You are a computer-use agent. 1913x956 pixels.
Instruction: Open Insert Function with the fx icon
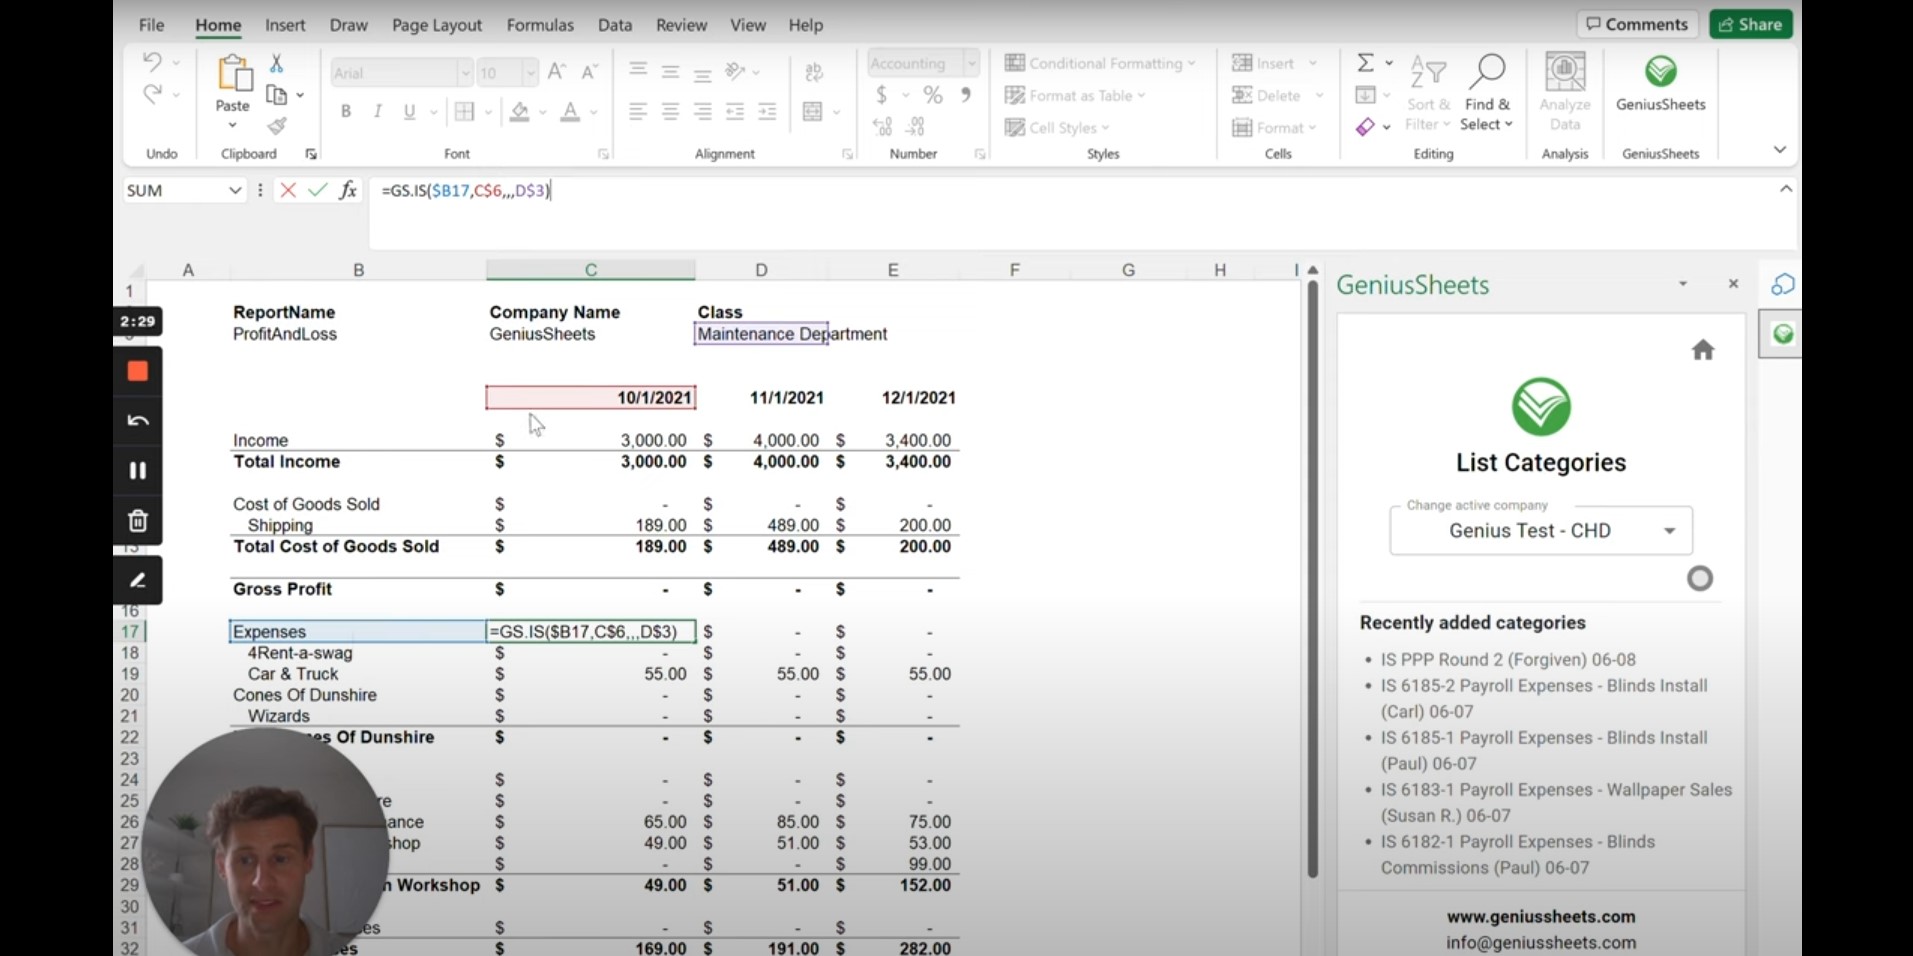click(x=348, y=190)
